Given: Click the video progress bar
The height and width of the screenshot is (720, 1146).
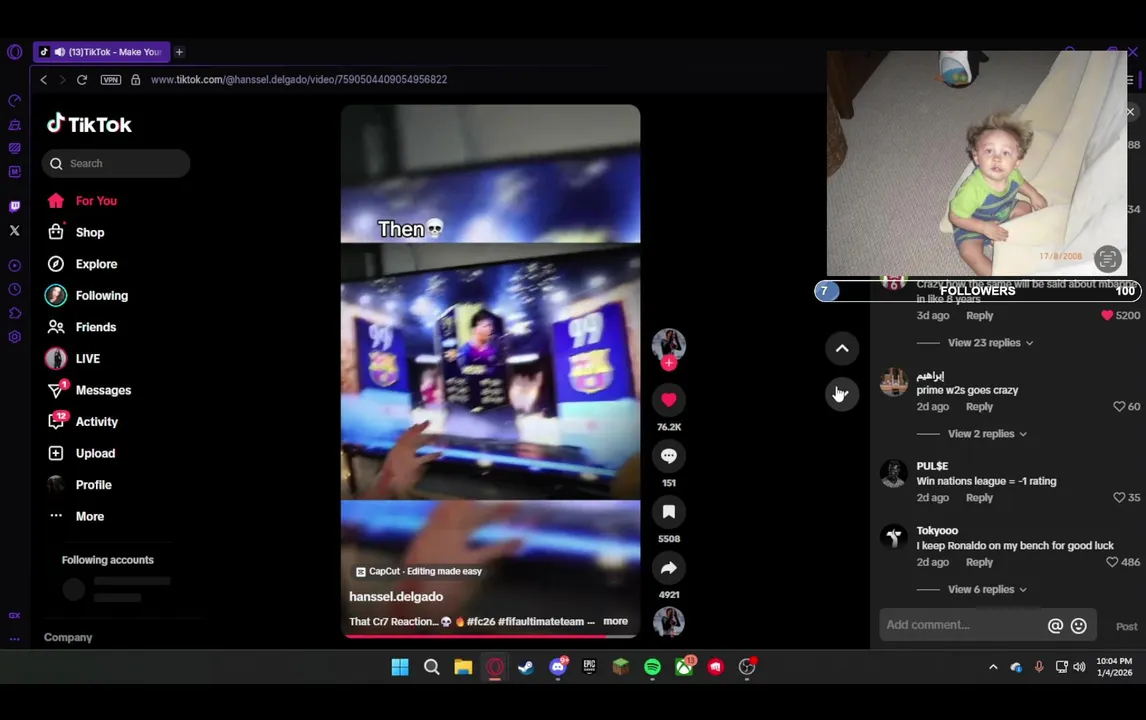Looking at the screenshot, I should [x=490, y=636].
